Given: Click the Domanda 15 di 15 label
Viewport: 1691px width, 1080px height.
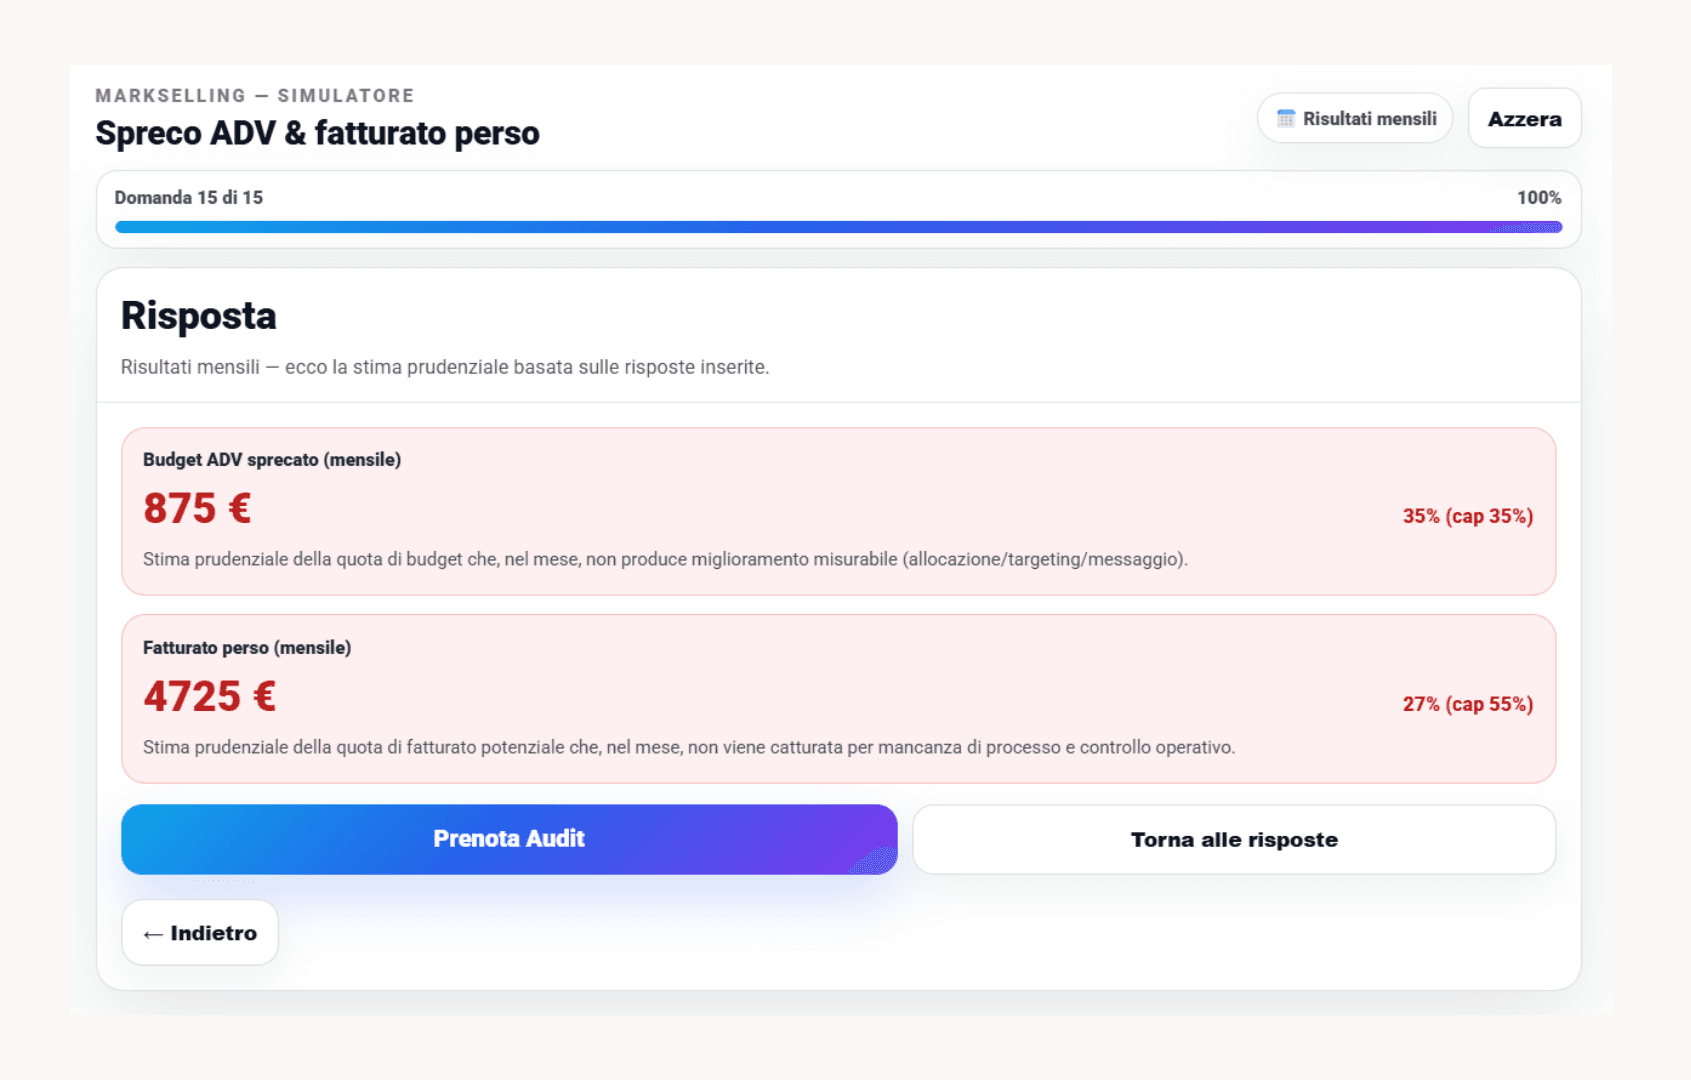Looking at the screenshot, I should click(x=189, y=198).
